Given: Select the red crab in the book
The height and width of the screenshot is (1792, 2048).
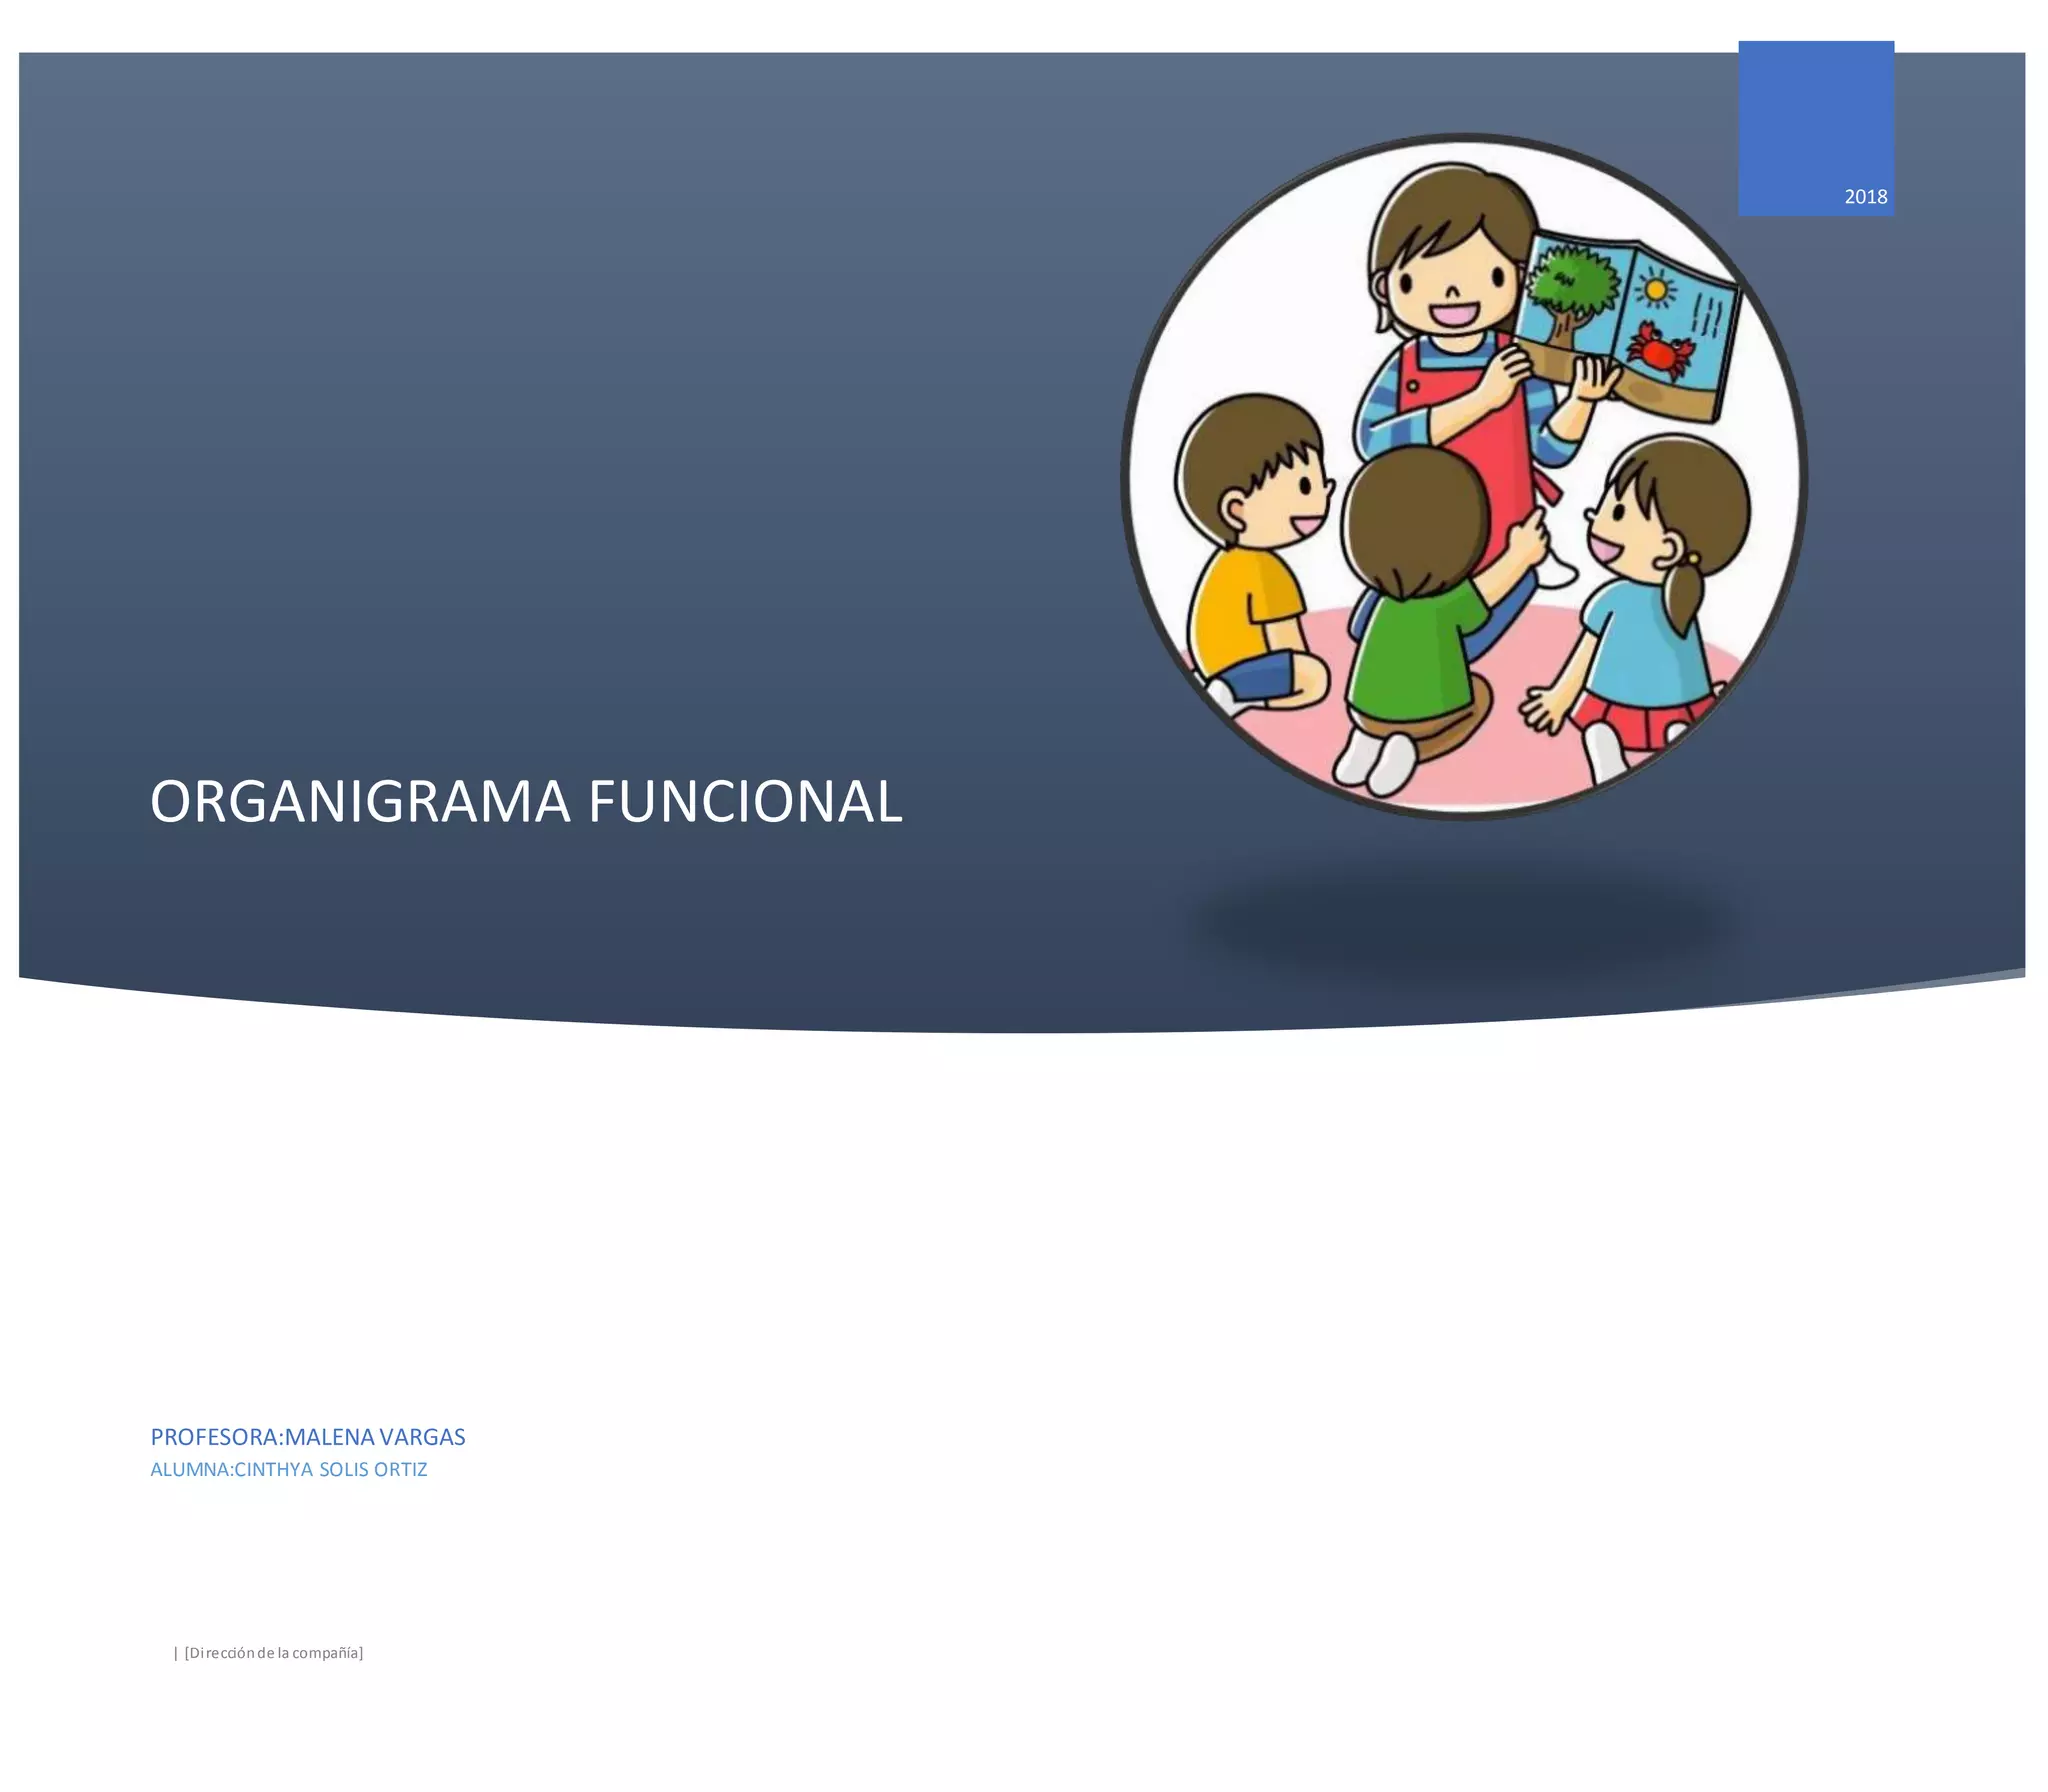Looking at the screenshot, I should pyautogui.click(x=1659, y=352).
